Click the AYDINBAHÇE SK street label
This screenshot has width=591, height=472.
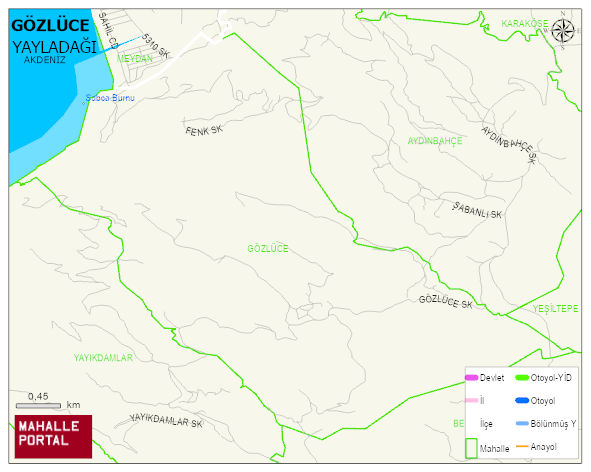(508, 145)
